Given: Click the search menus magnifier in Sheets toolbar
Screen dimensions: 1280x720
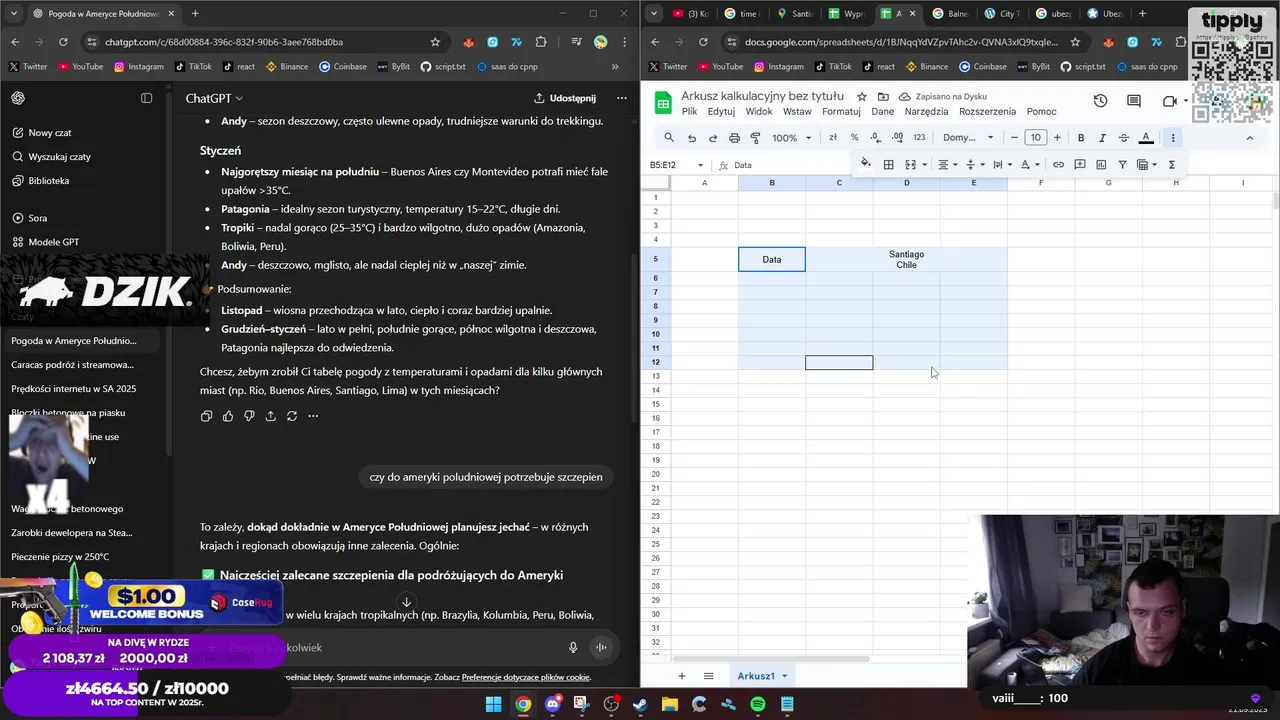Looking at the screenshot, I should [669, 138].
